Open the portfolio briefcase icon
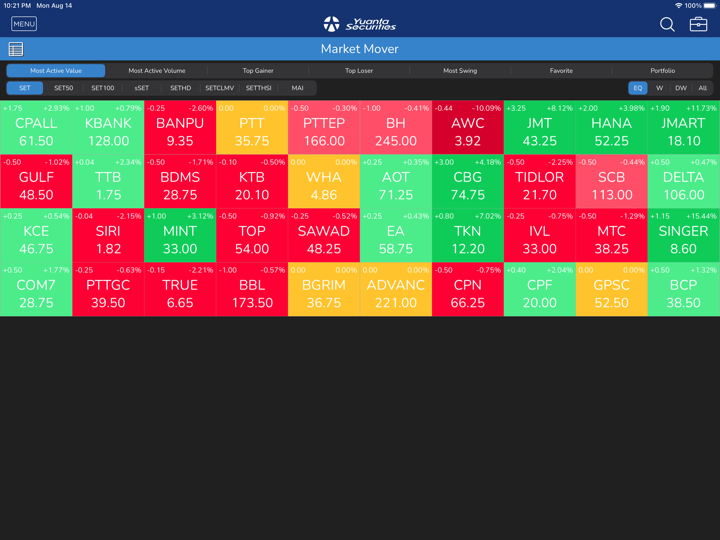The image size is (720, 540). 698,24
